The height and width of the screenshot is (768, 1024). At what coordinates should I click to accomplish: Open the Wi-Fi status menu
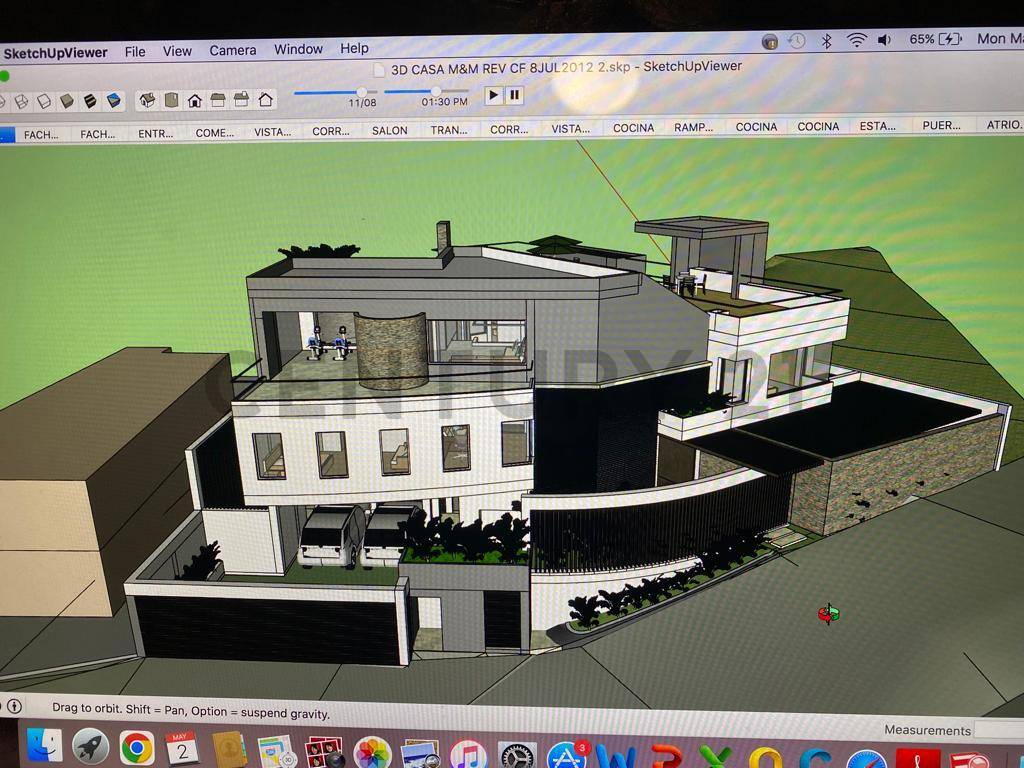click(x=856, y=40)
